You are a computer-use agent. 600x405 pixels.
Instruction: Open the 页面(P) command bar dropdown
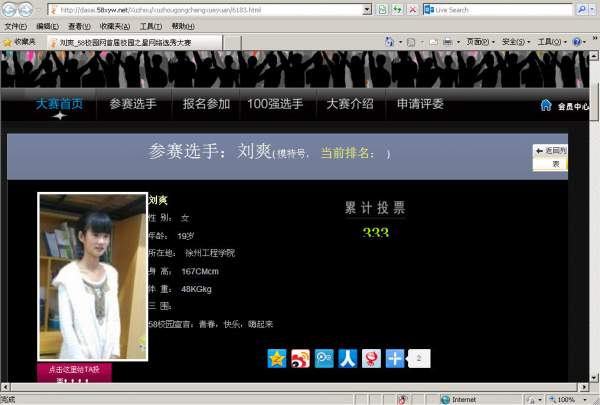point(480,42)
